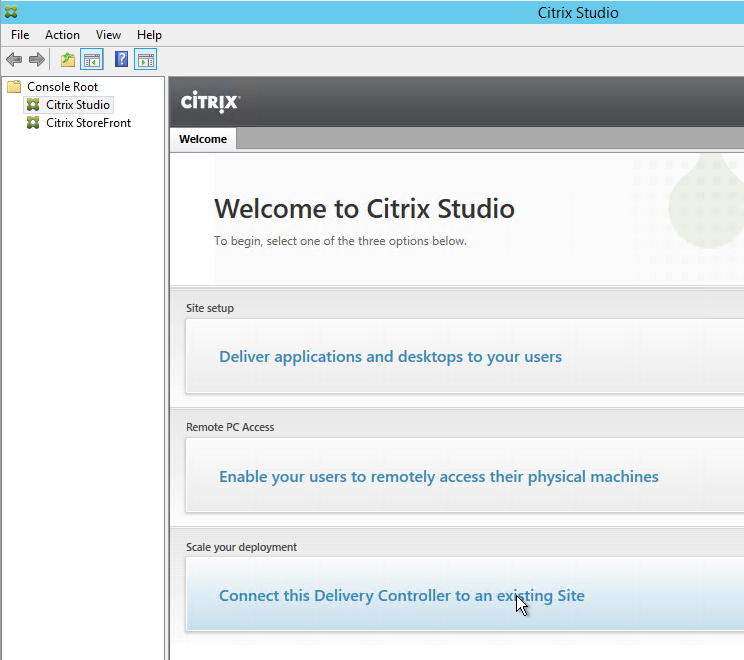Select Console Root label in the tree
744x660 pixels.
[63, 87]
